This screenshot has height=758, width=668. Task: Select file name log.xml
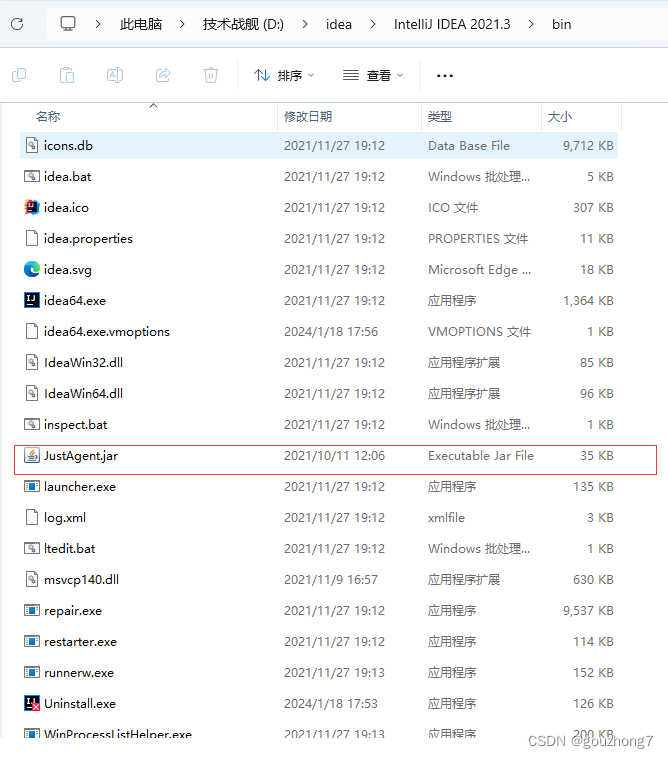65,518
